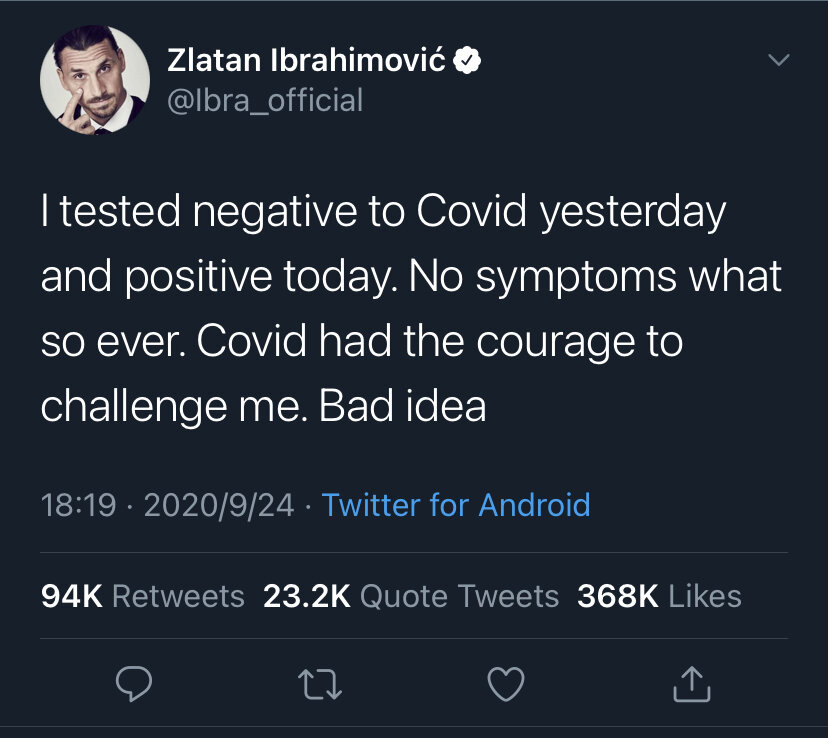
Task: Reply to Zlatan's tweet
Action: tap(134, 684)
